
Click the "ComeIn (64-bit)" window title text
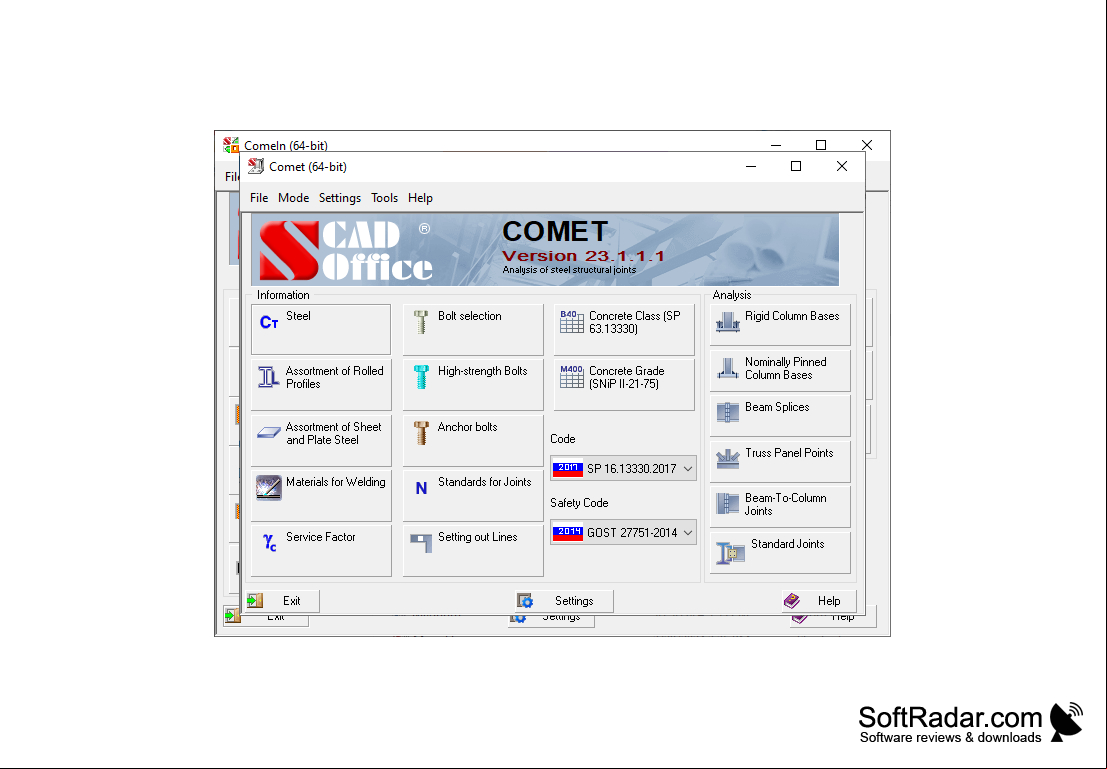click(x=286, y=145)
